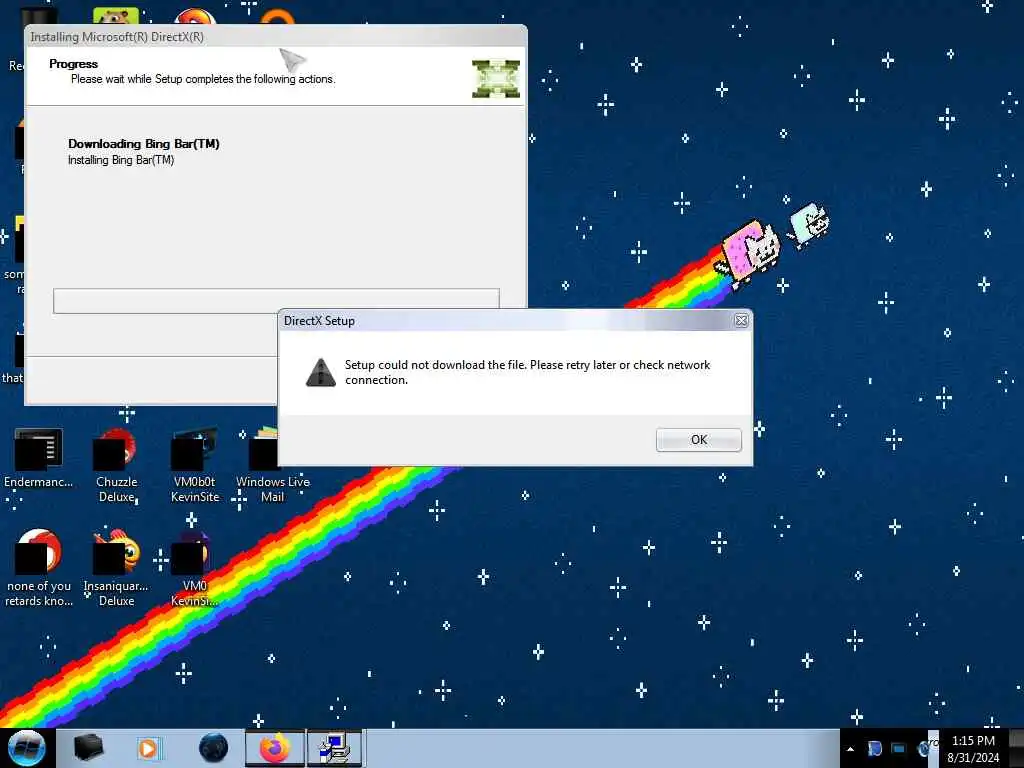The image size is (1024, 768).
Task: Open the VM0b0t KevinSite desktop icon
Action: click(x=195, y=465)
